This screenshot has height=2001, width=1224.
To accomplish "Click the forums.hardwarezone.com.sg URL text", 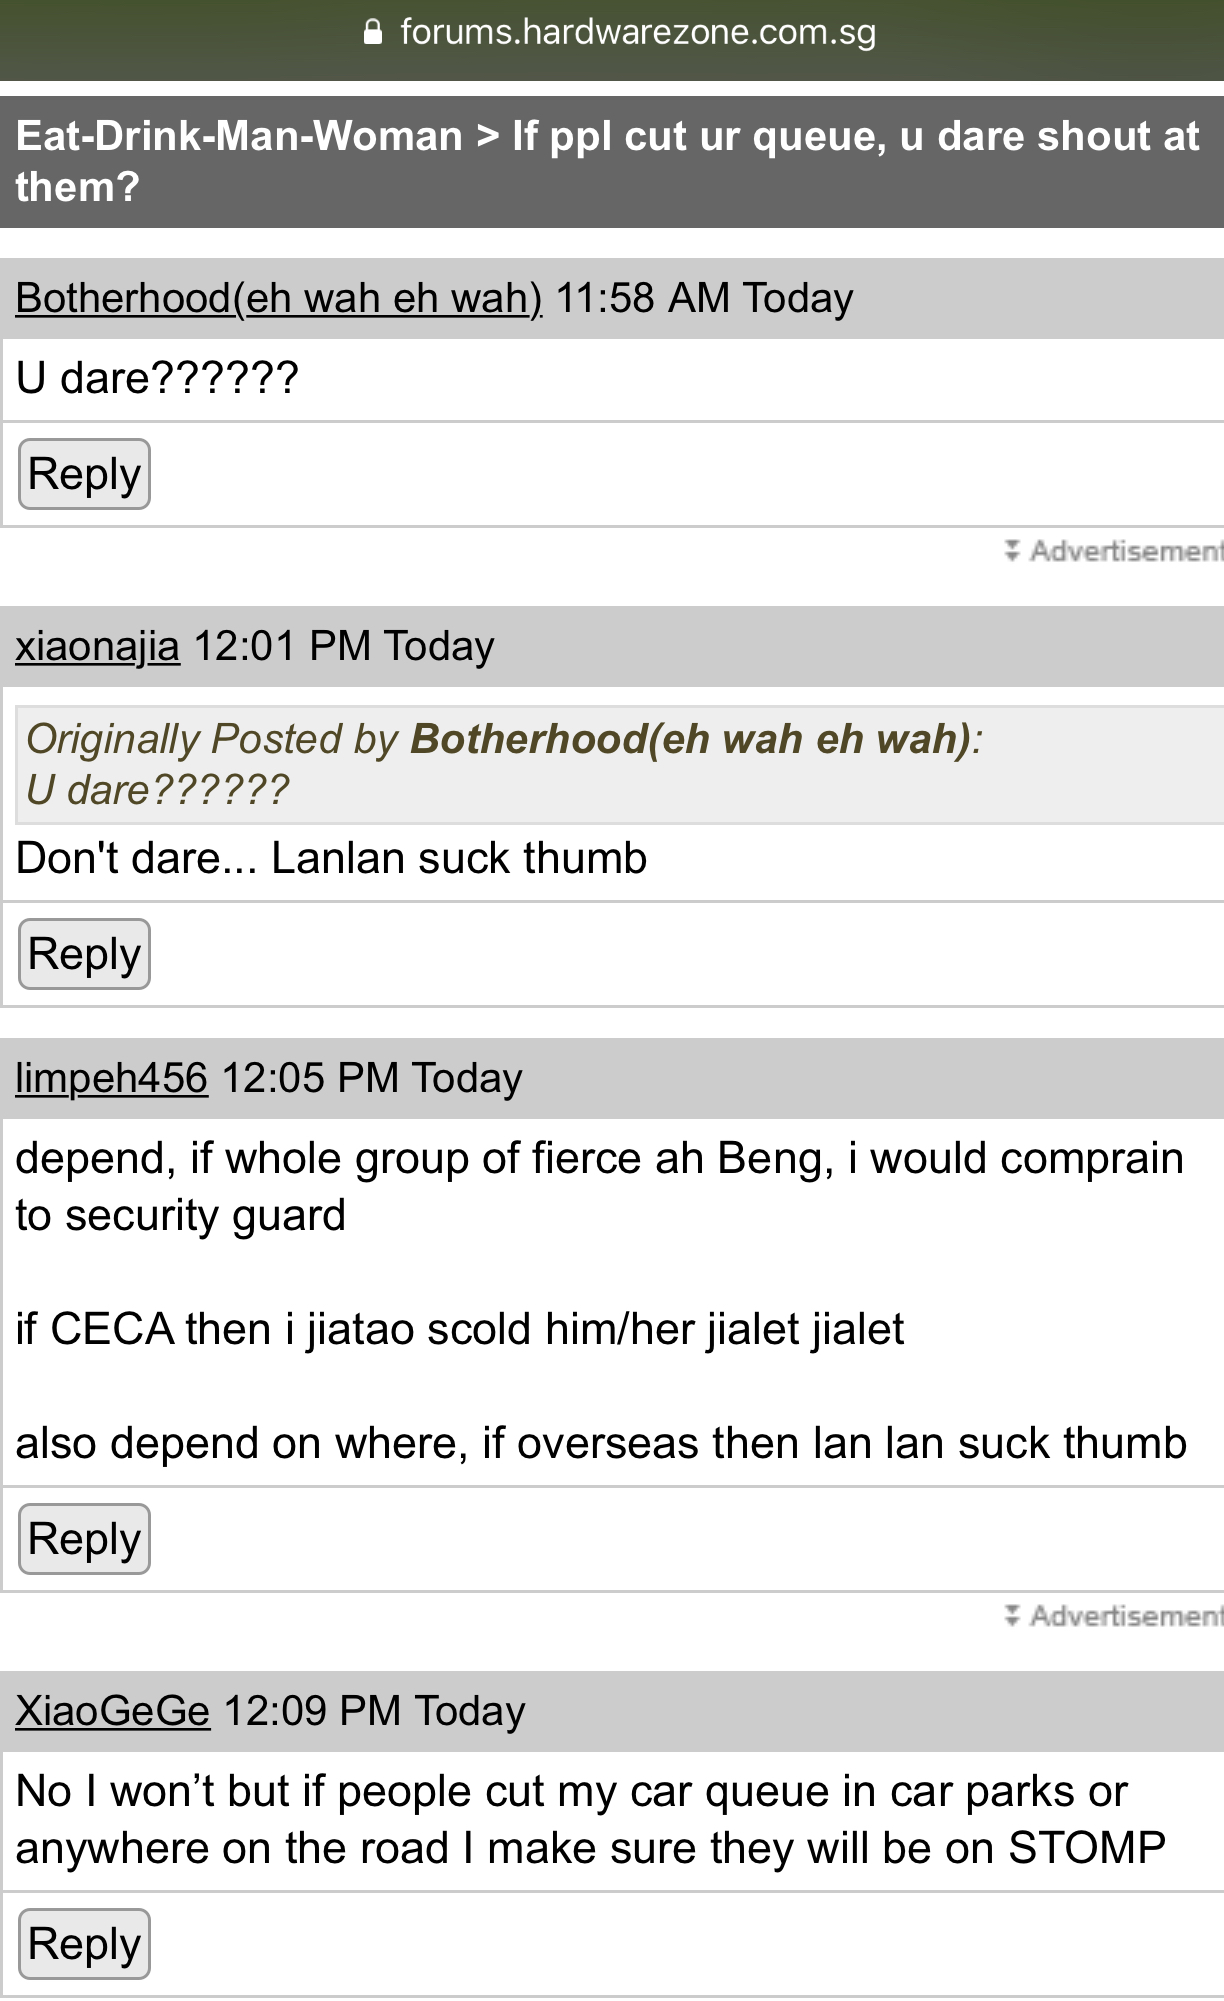I will click(638, 33).
